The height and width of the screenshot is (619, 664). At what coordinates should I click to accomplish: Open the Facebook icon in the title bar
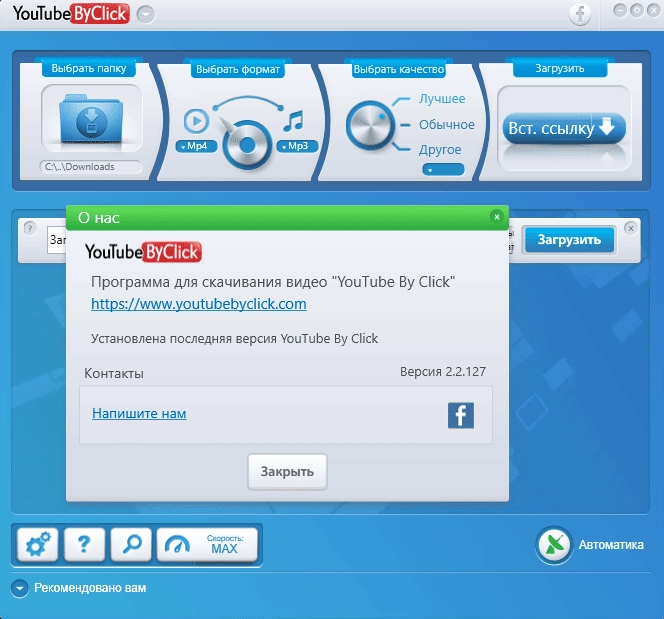point(580,14)
